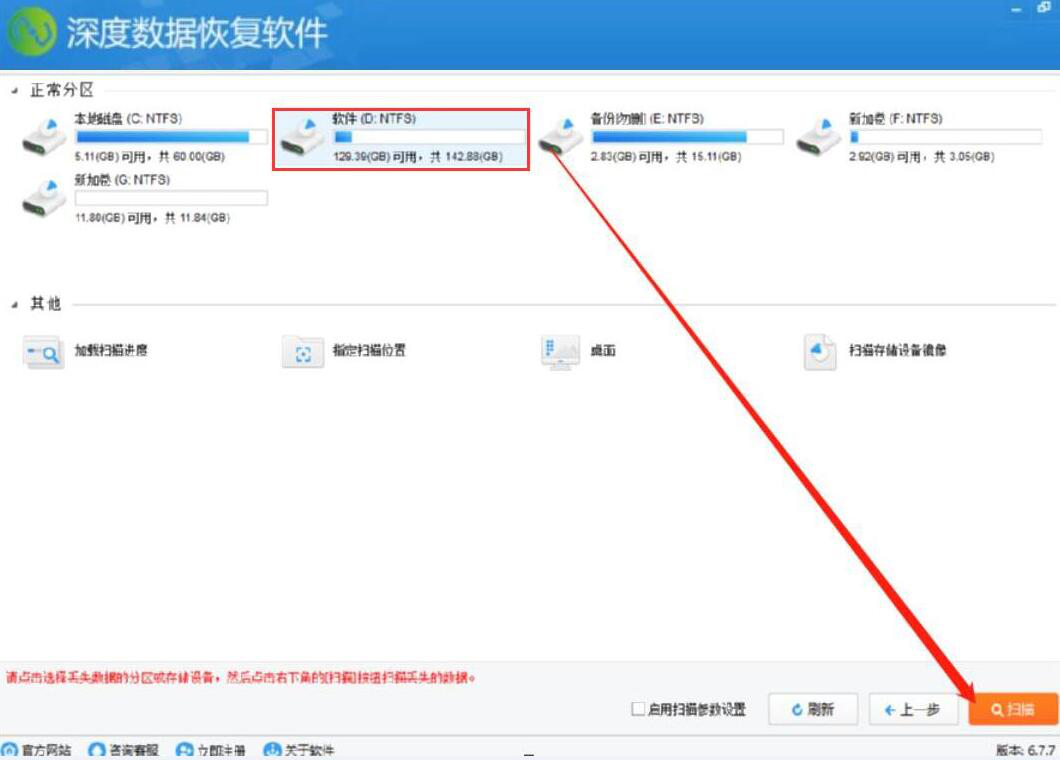Click the E: drive usage bar

(x=687, y=137)
